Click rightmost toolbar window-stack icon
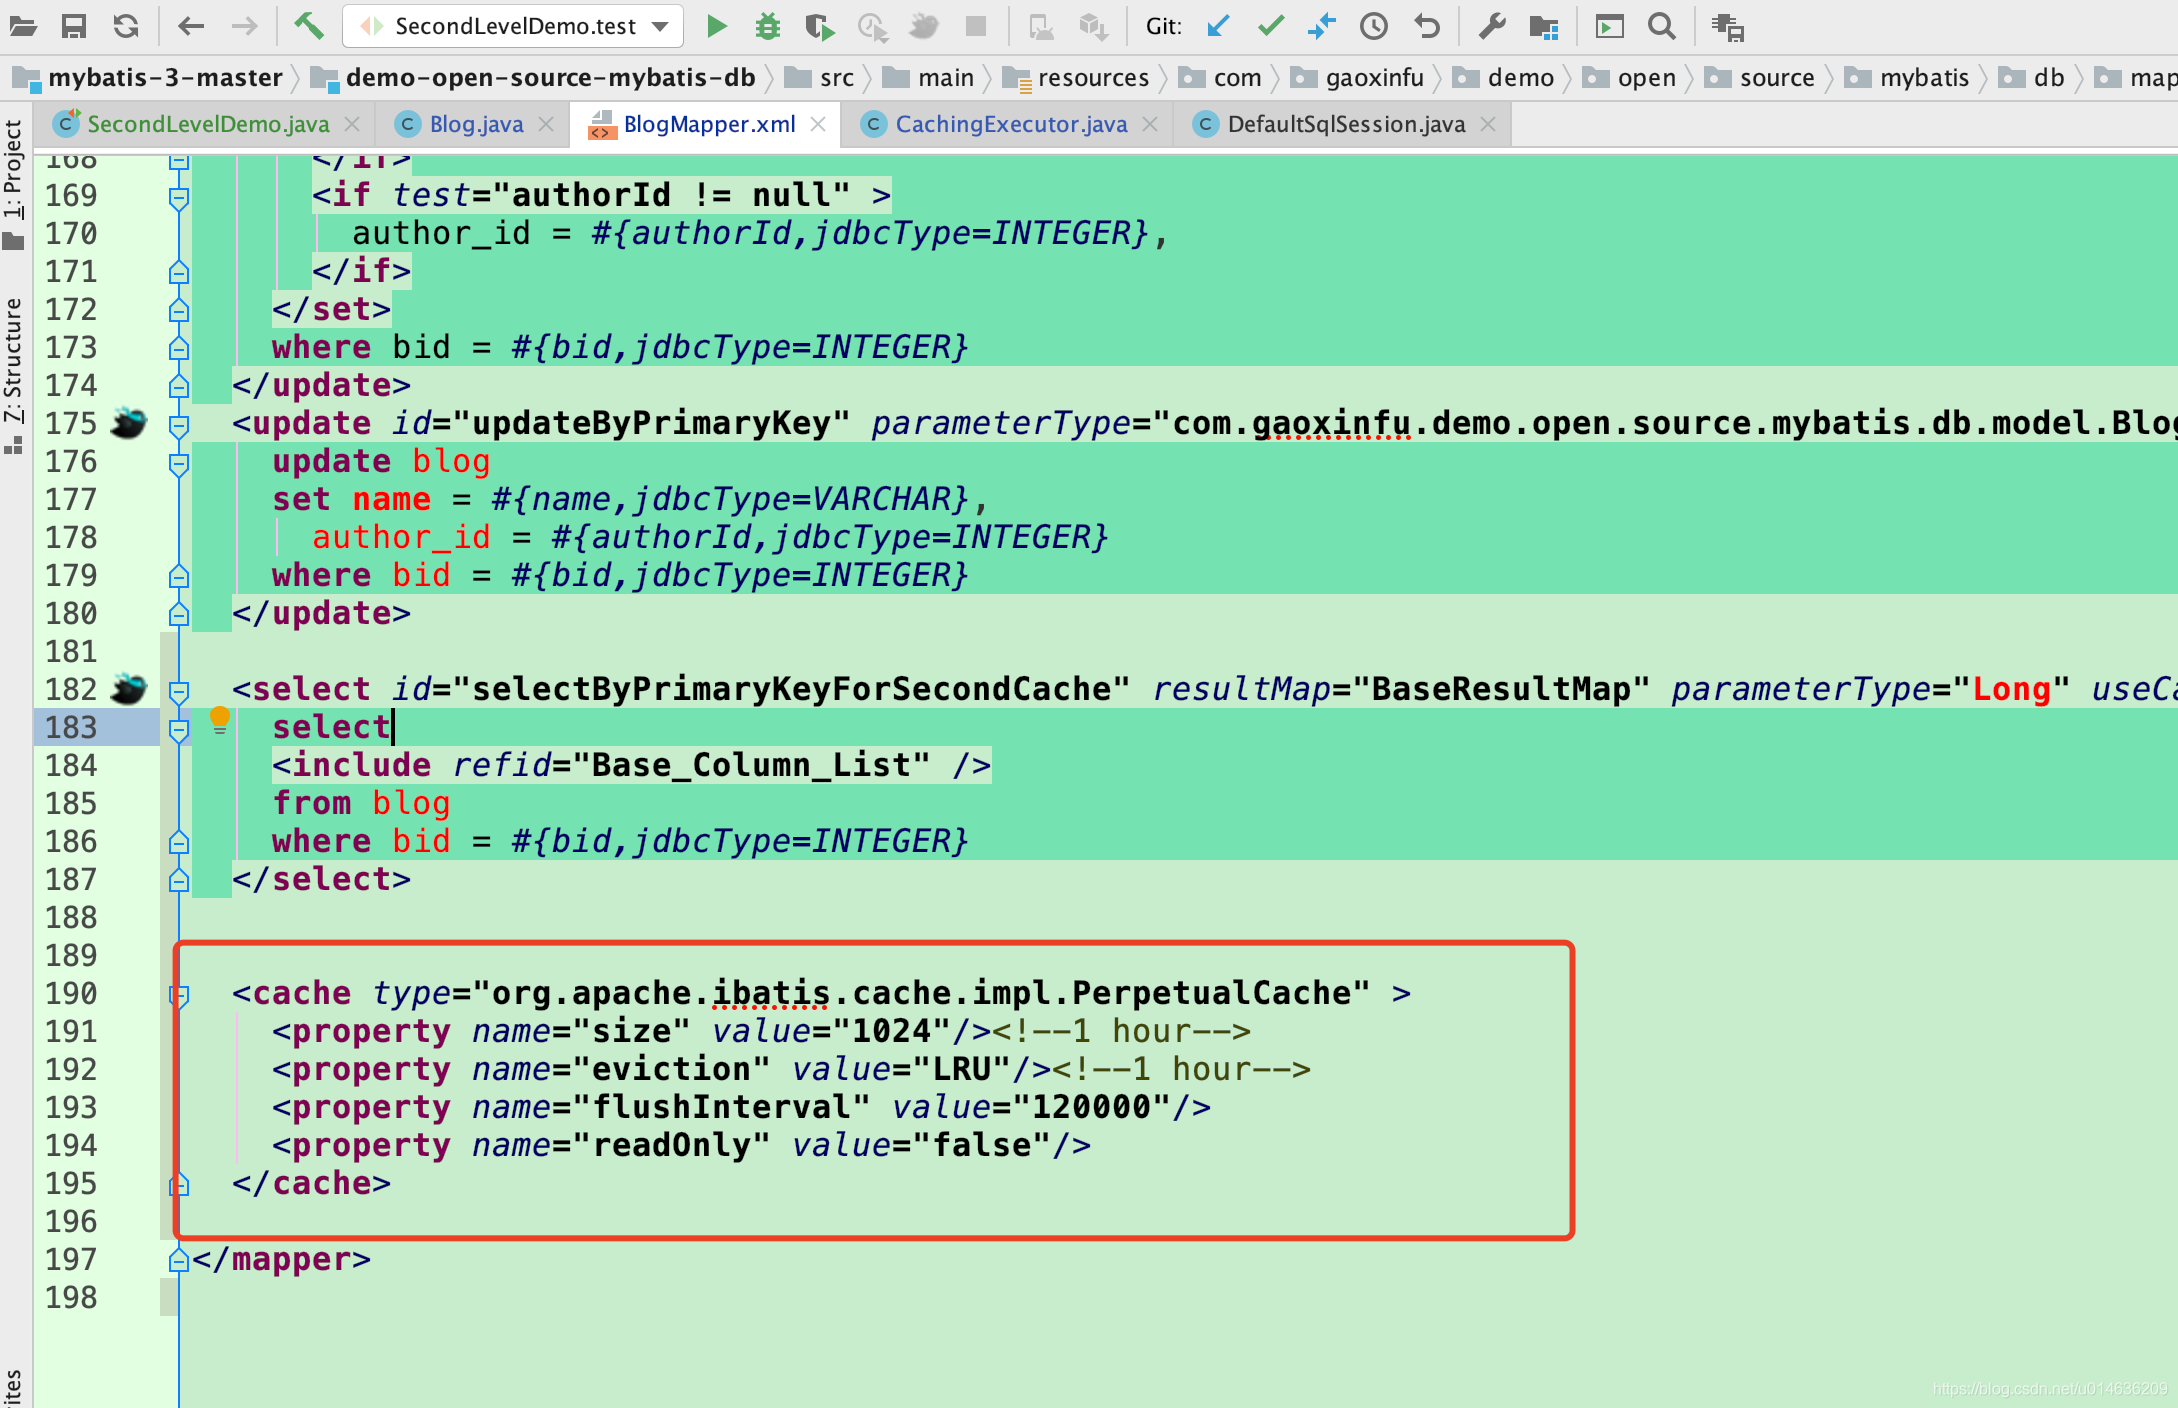Screen dimensions: 2178x1408 coord(1727,27)
